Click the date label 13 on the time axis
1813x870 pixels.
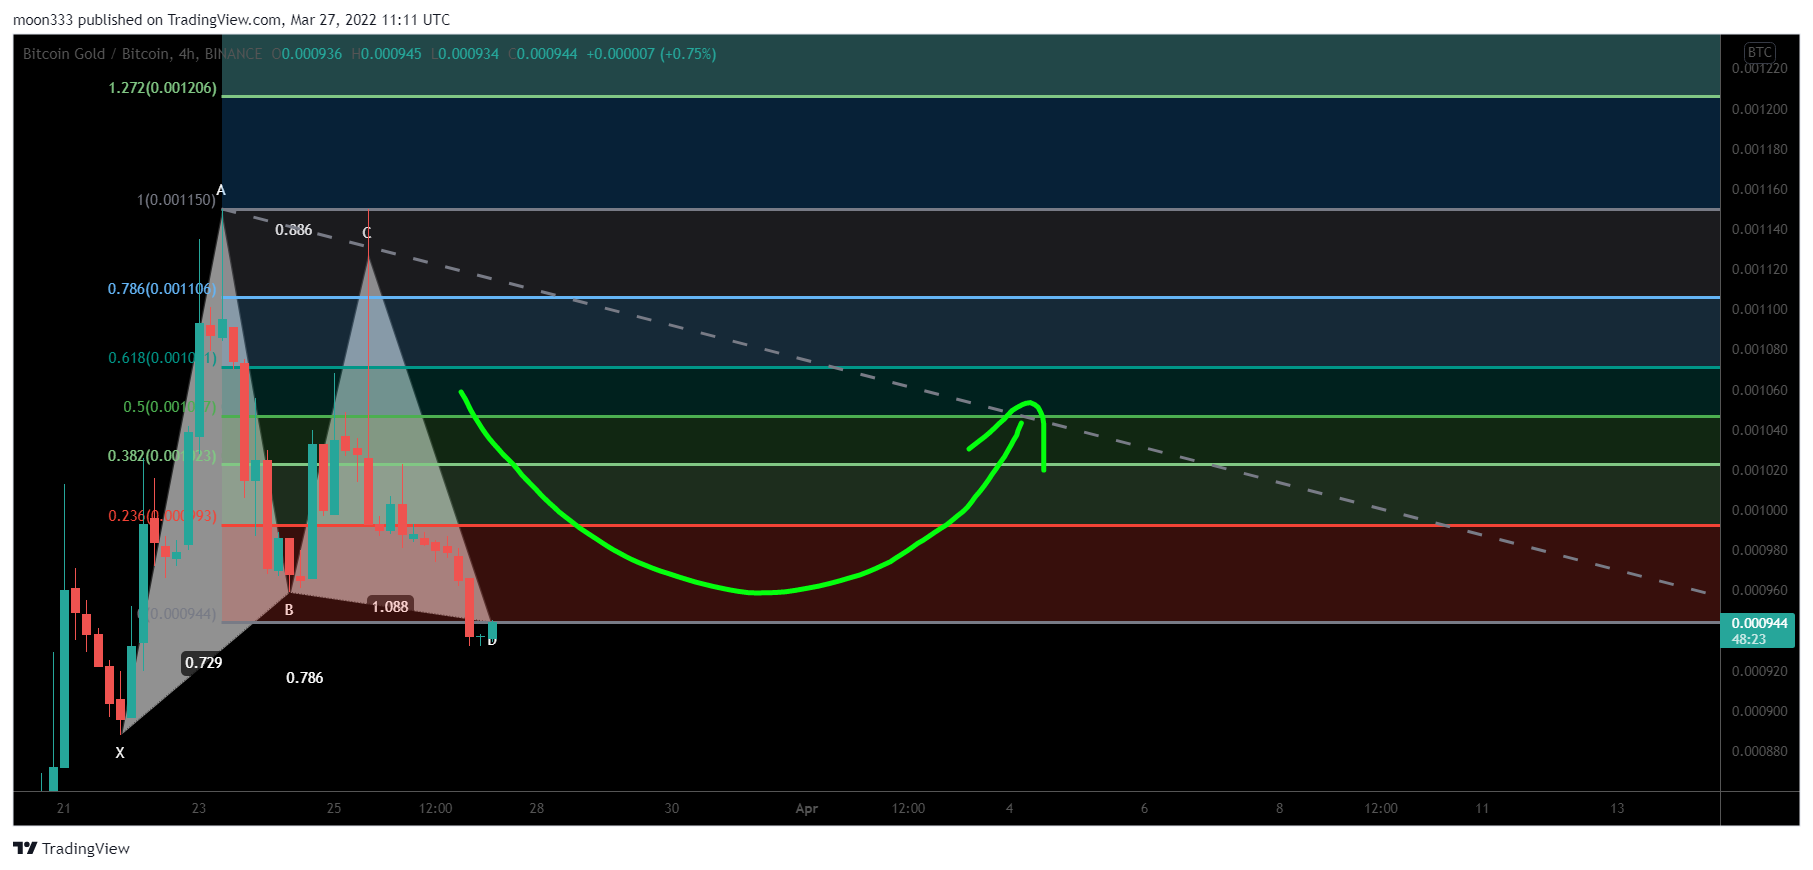[x=1617, y=808]
